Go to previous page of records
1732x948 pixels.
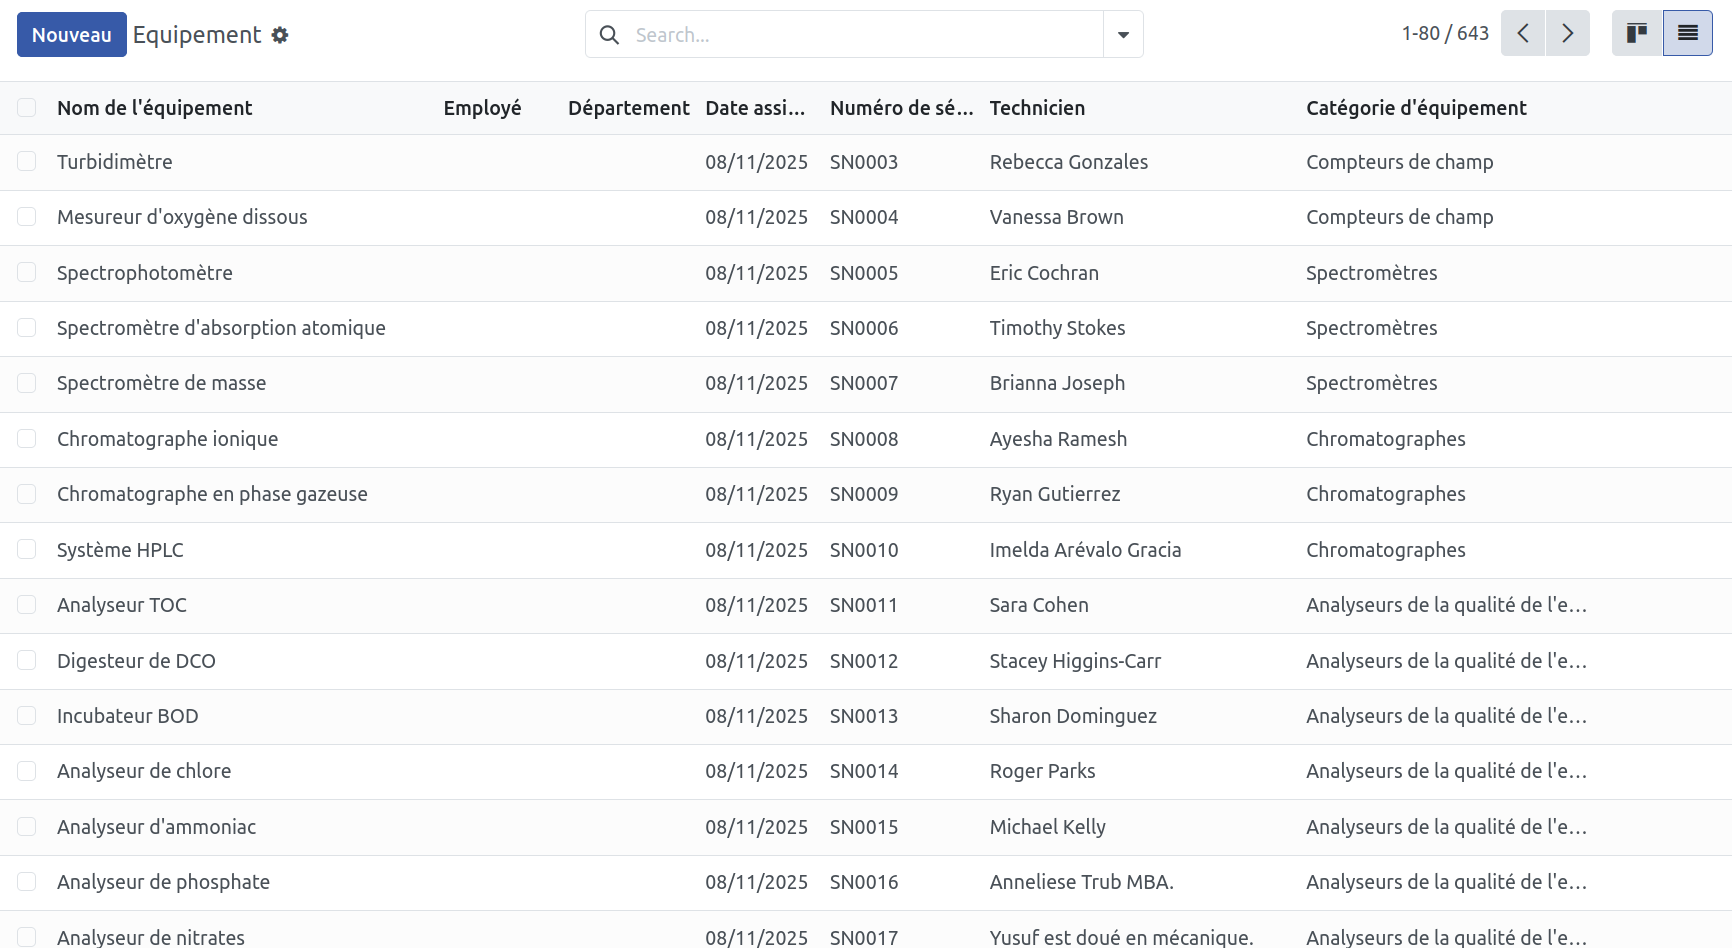click(x=1523, y=34)
